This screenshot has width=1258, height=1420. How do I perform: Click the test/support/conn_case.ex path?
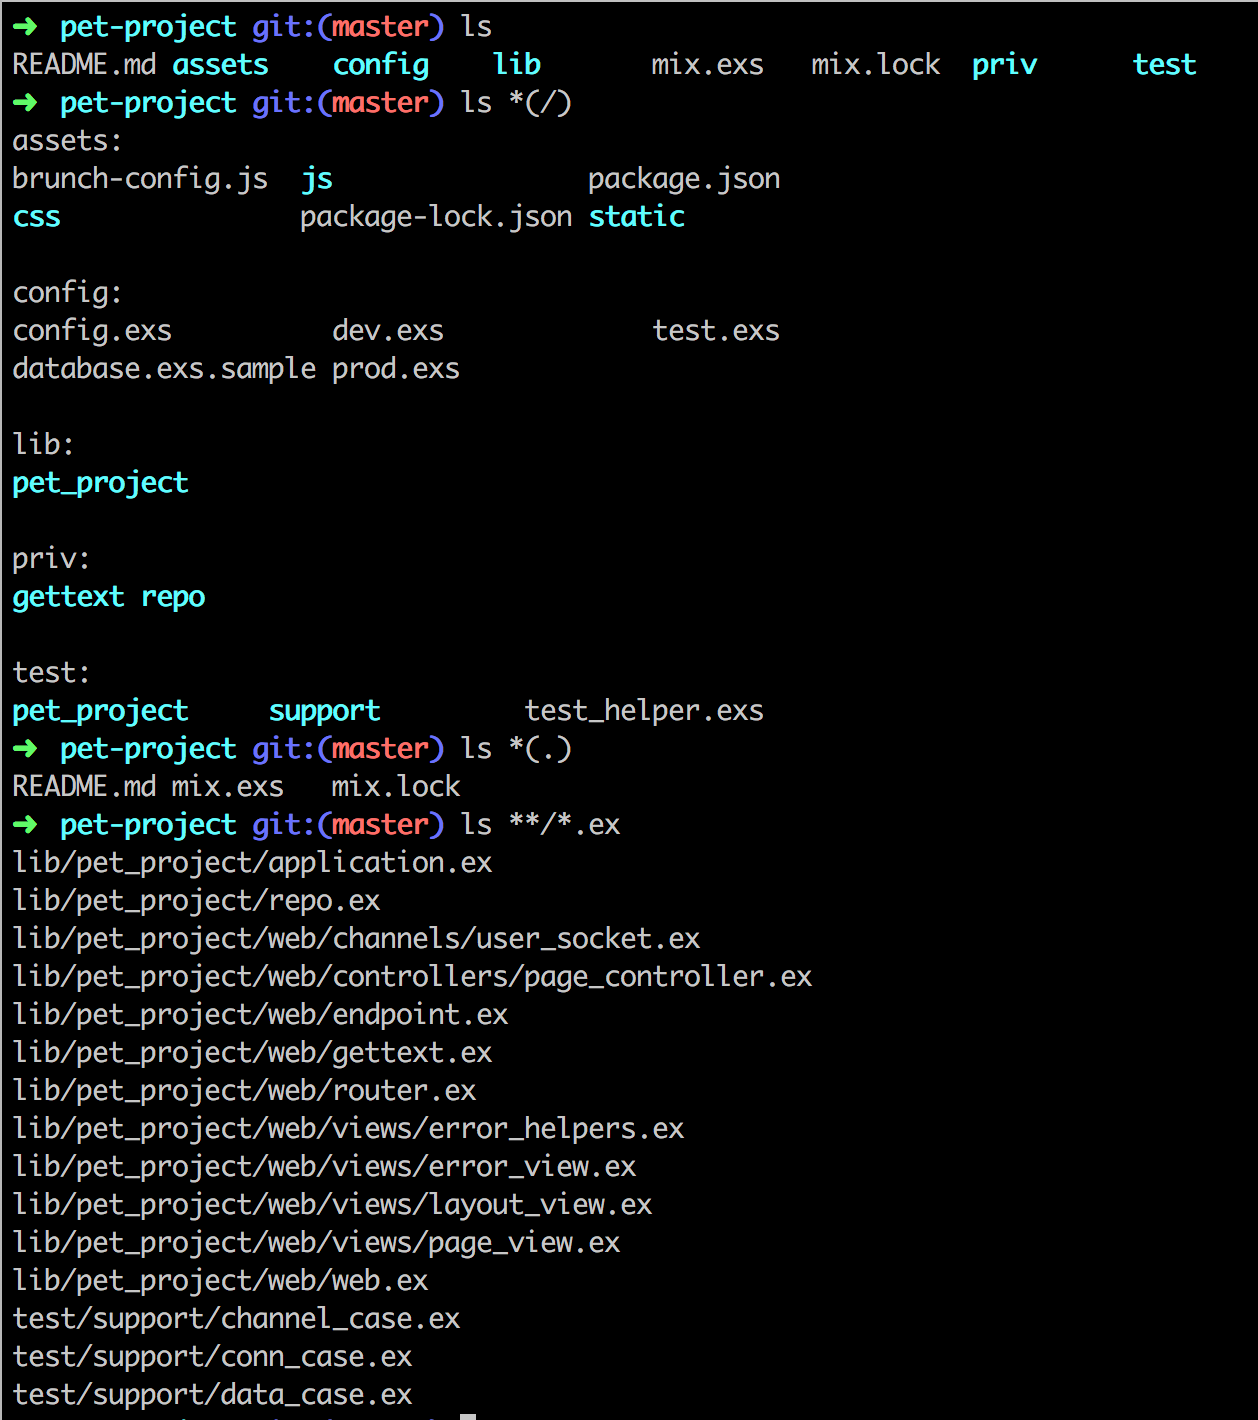click(x=212, y=1356)
